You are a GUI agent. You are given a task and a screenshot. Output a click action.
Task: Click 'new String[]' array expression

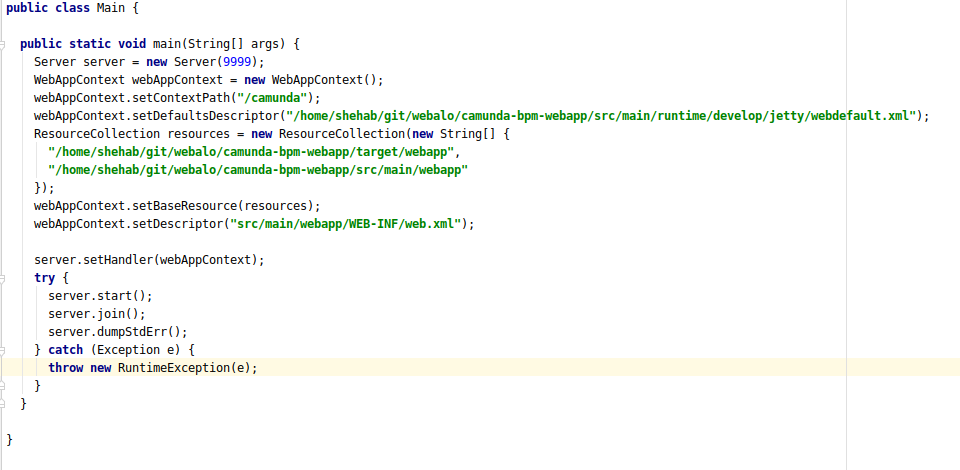point(454,134)
